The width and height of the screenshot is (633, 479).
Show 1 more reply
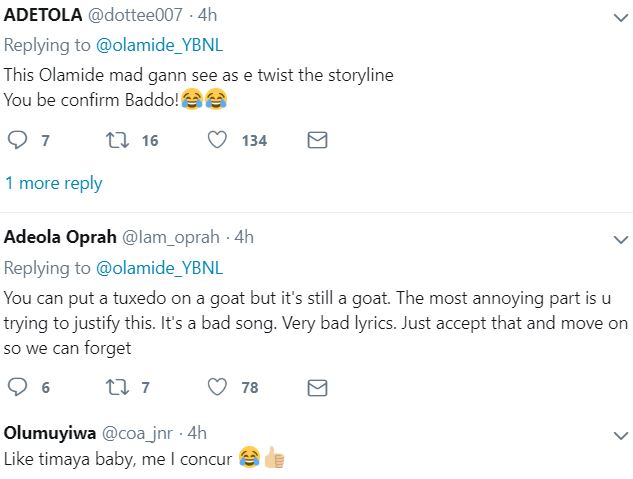54,183
